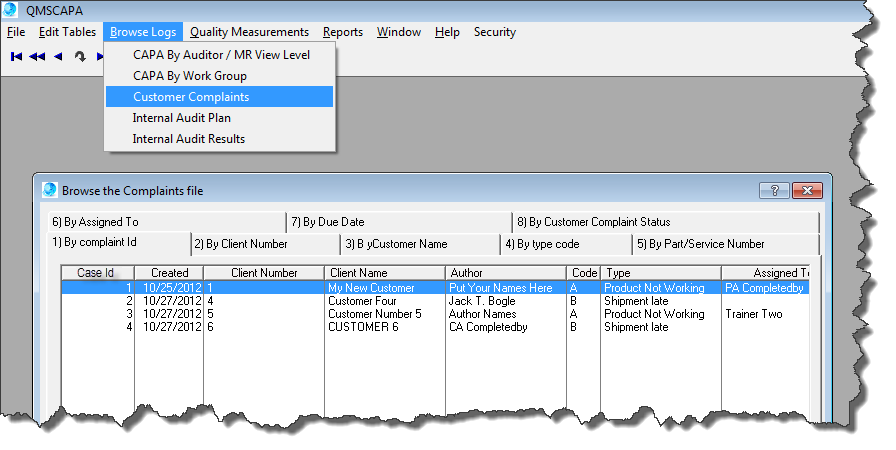
Task: Click the curved arrow toolbar icon
Action: 80,57
